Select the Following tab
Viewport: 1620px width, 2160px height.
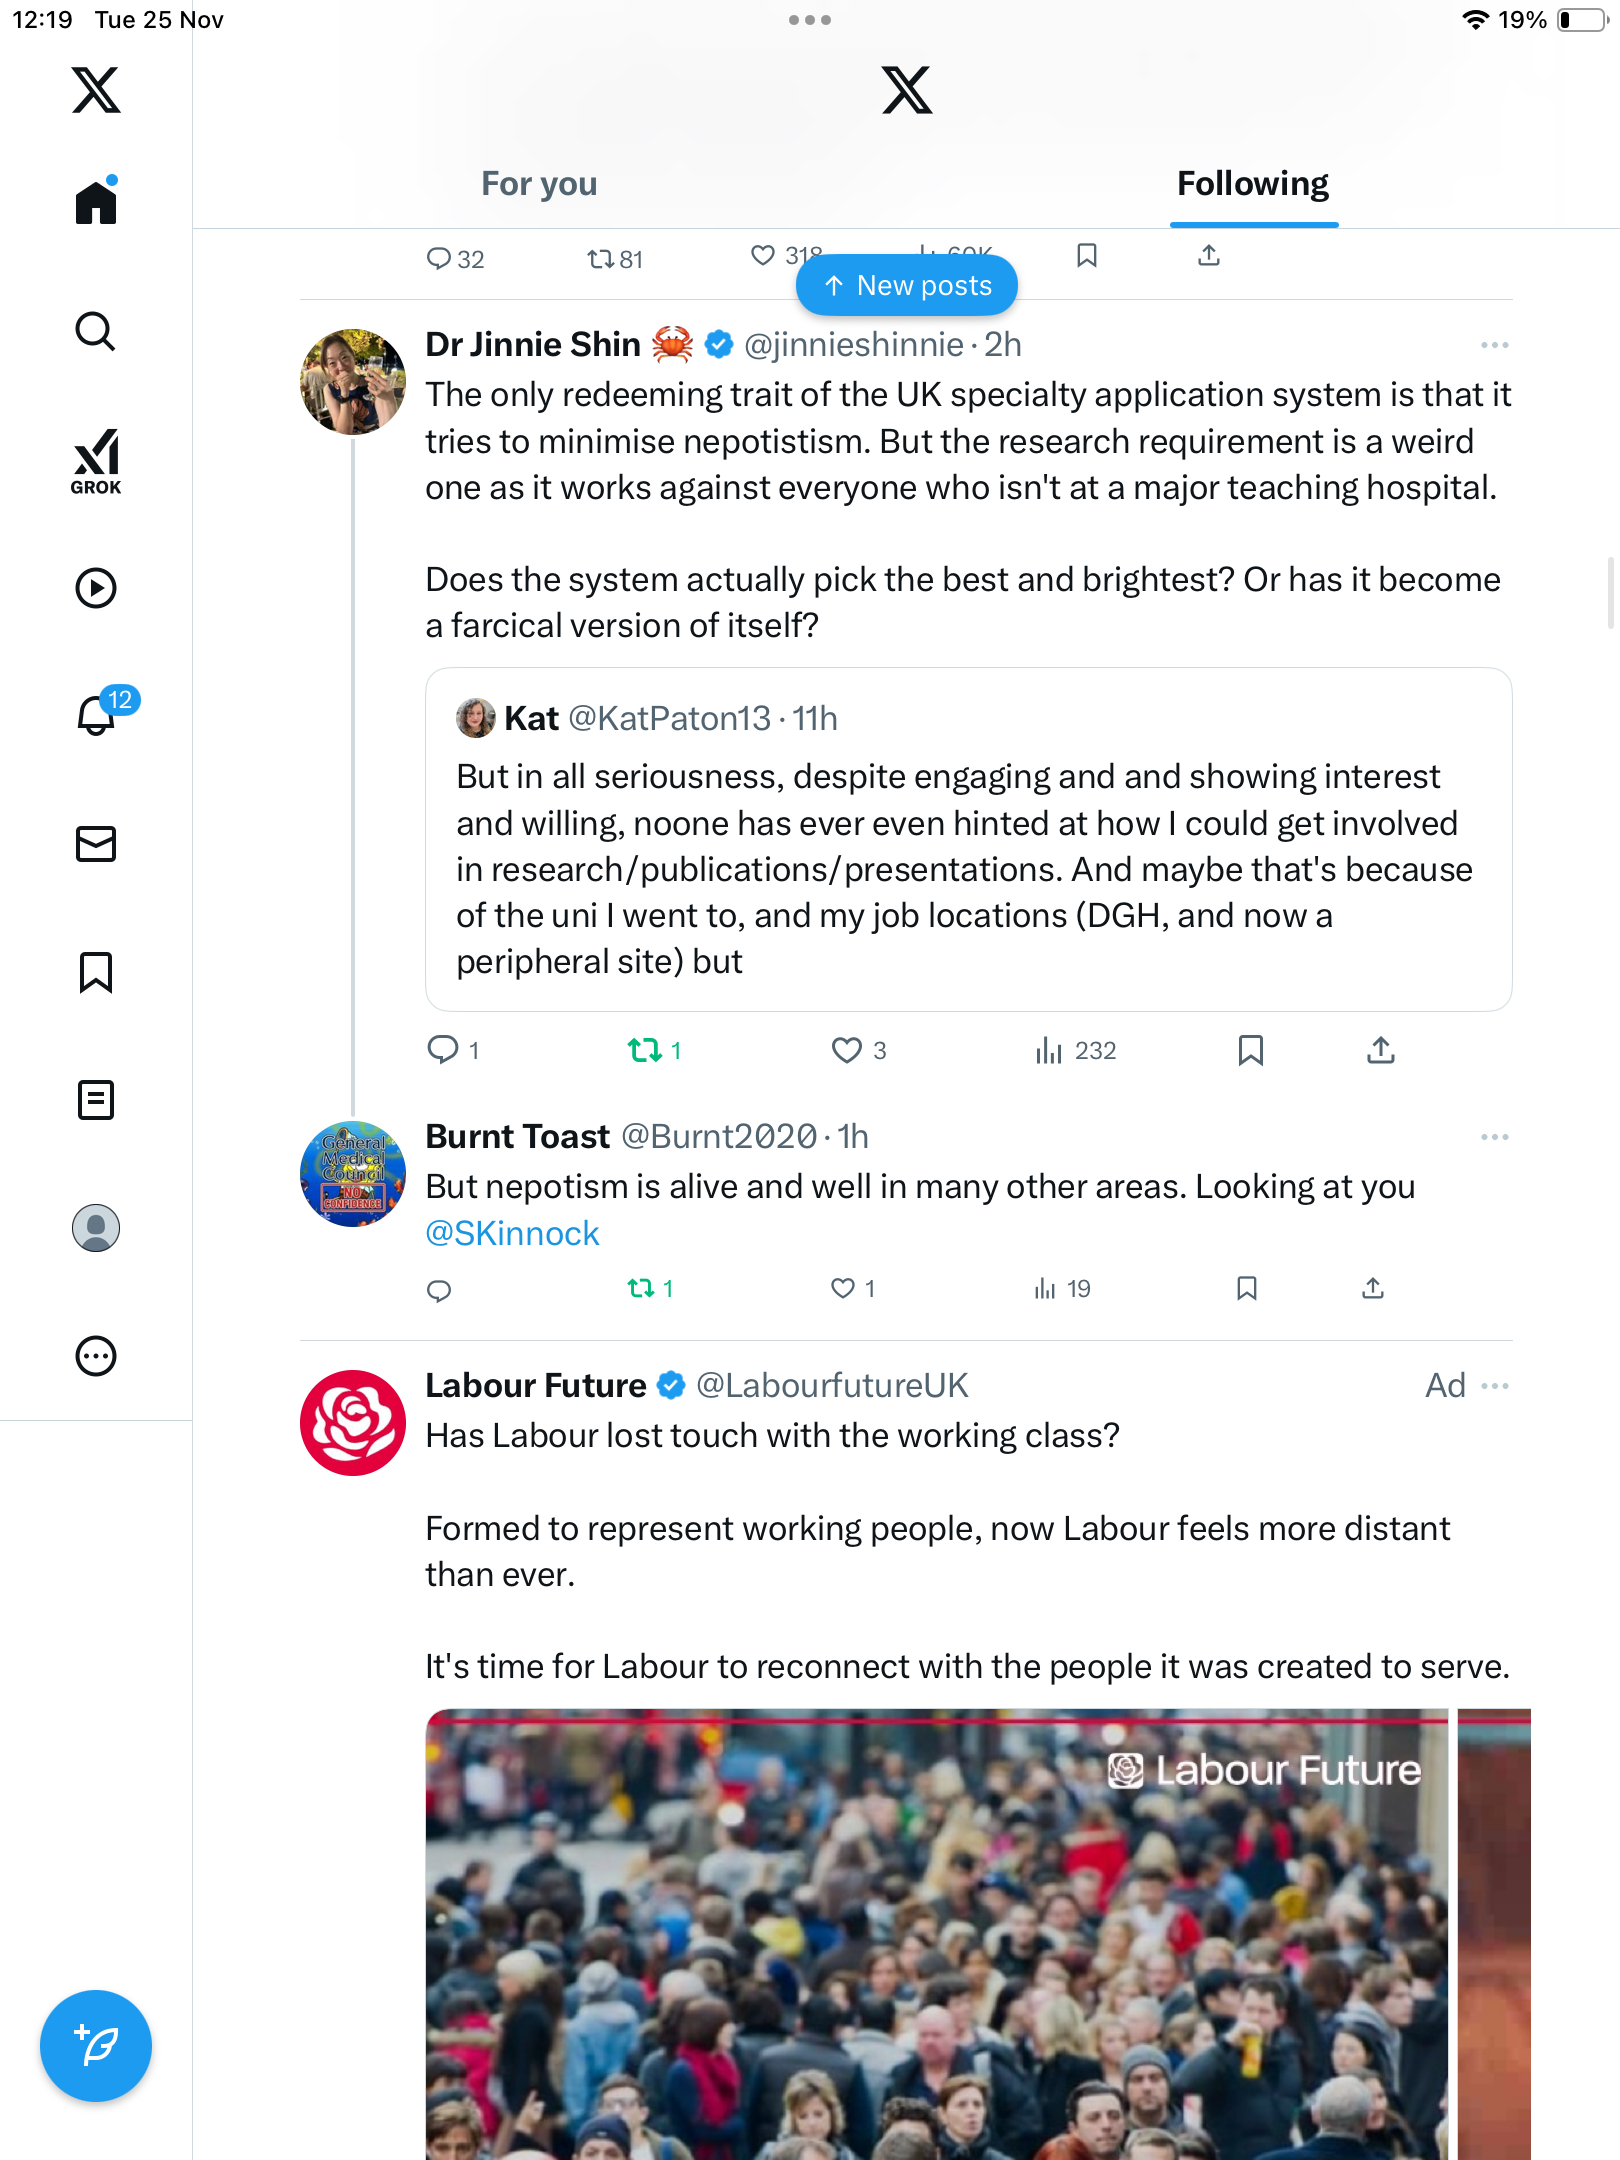pos(1252,184)
